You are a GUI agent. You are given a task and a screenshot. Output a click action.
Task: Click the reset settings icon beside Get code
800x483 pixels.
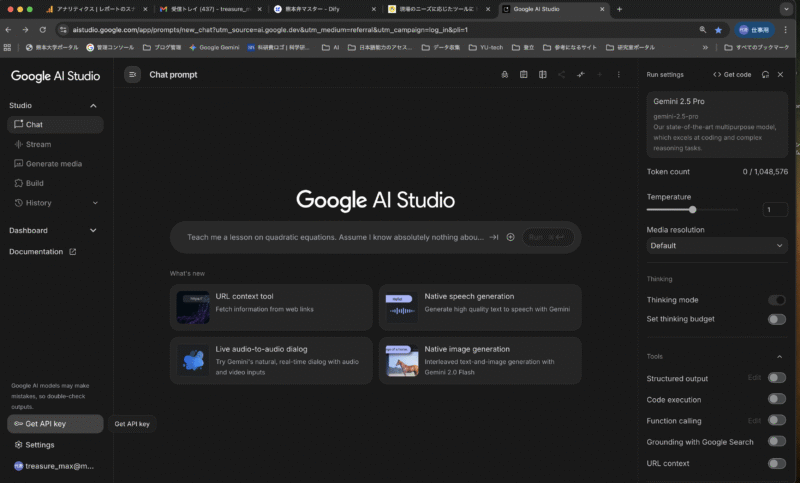tap(766, 75)
